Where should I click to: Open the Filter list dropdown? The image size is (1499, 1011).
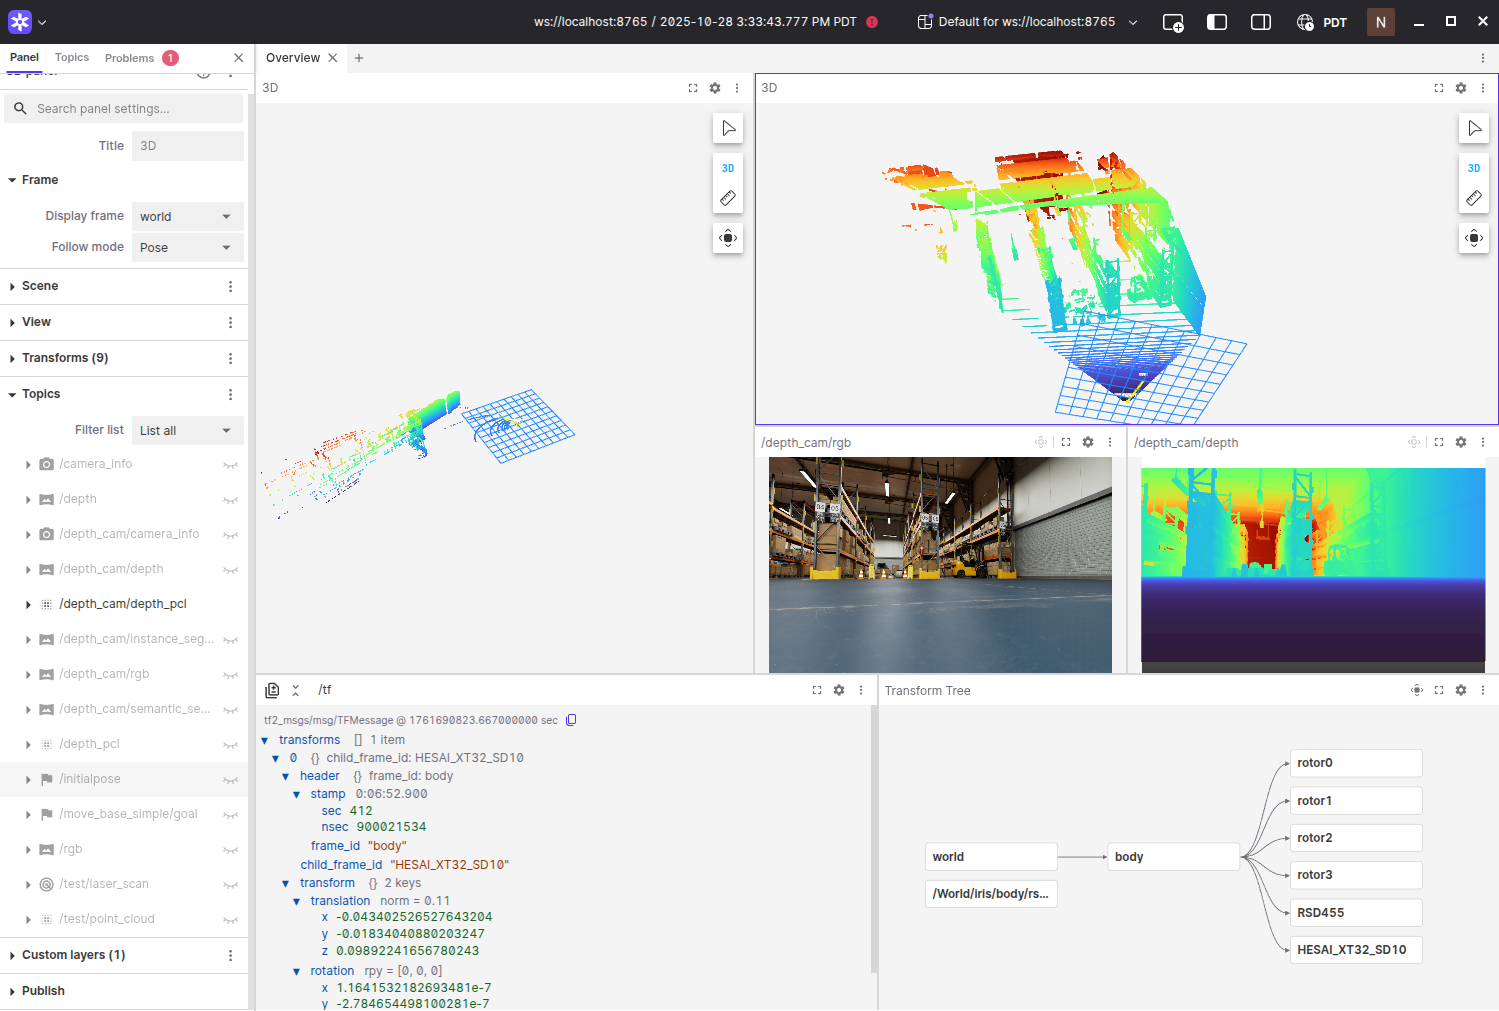click(x=187, y=431)
